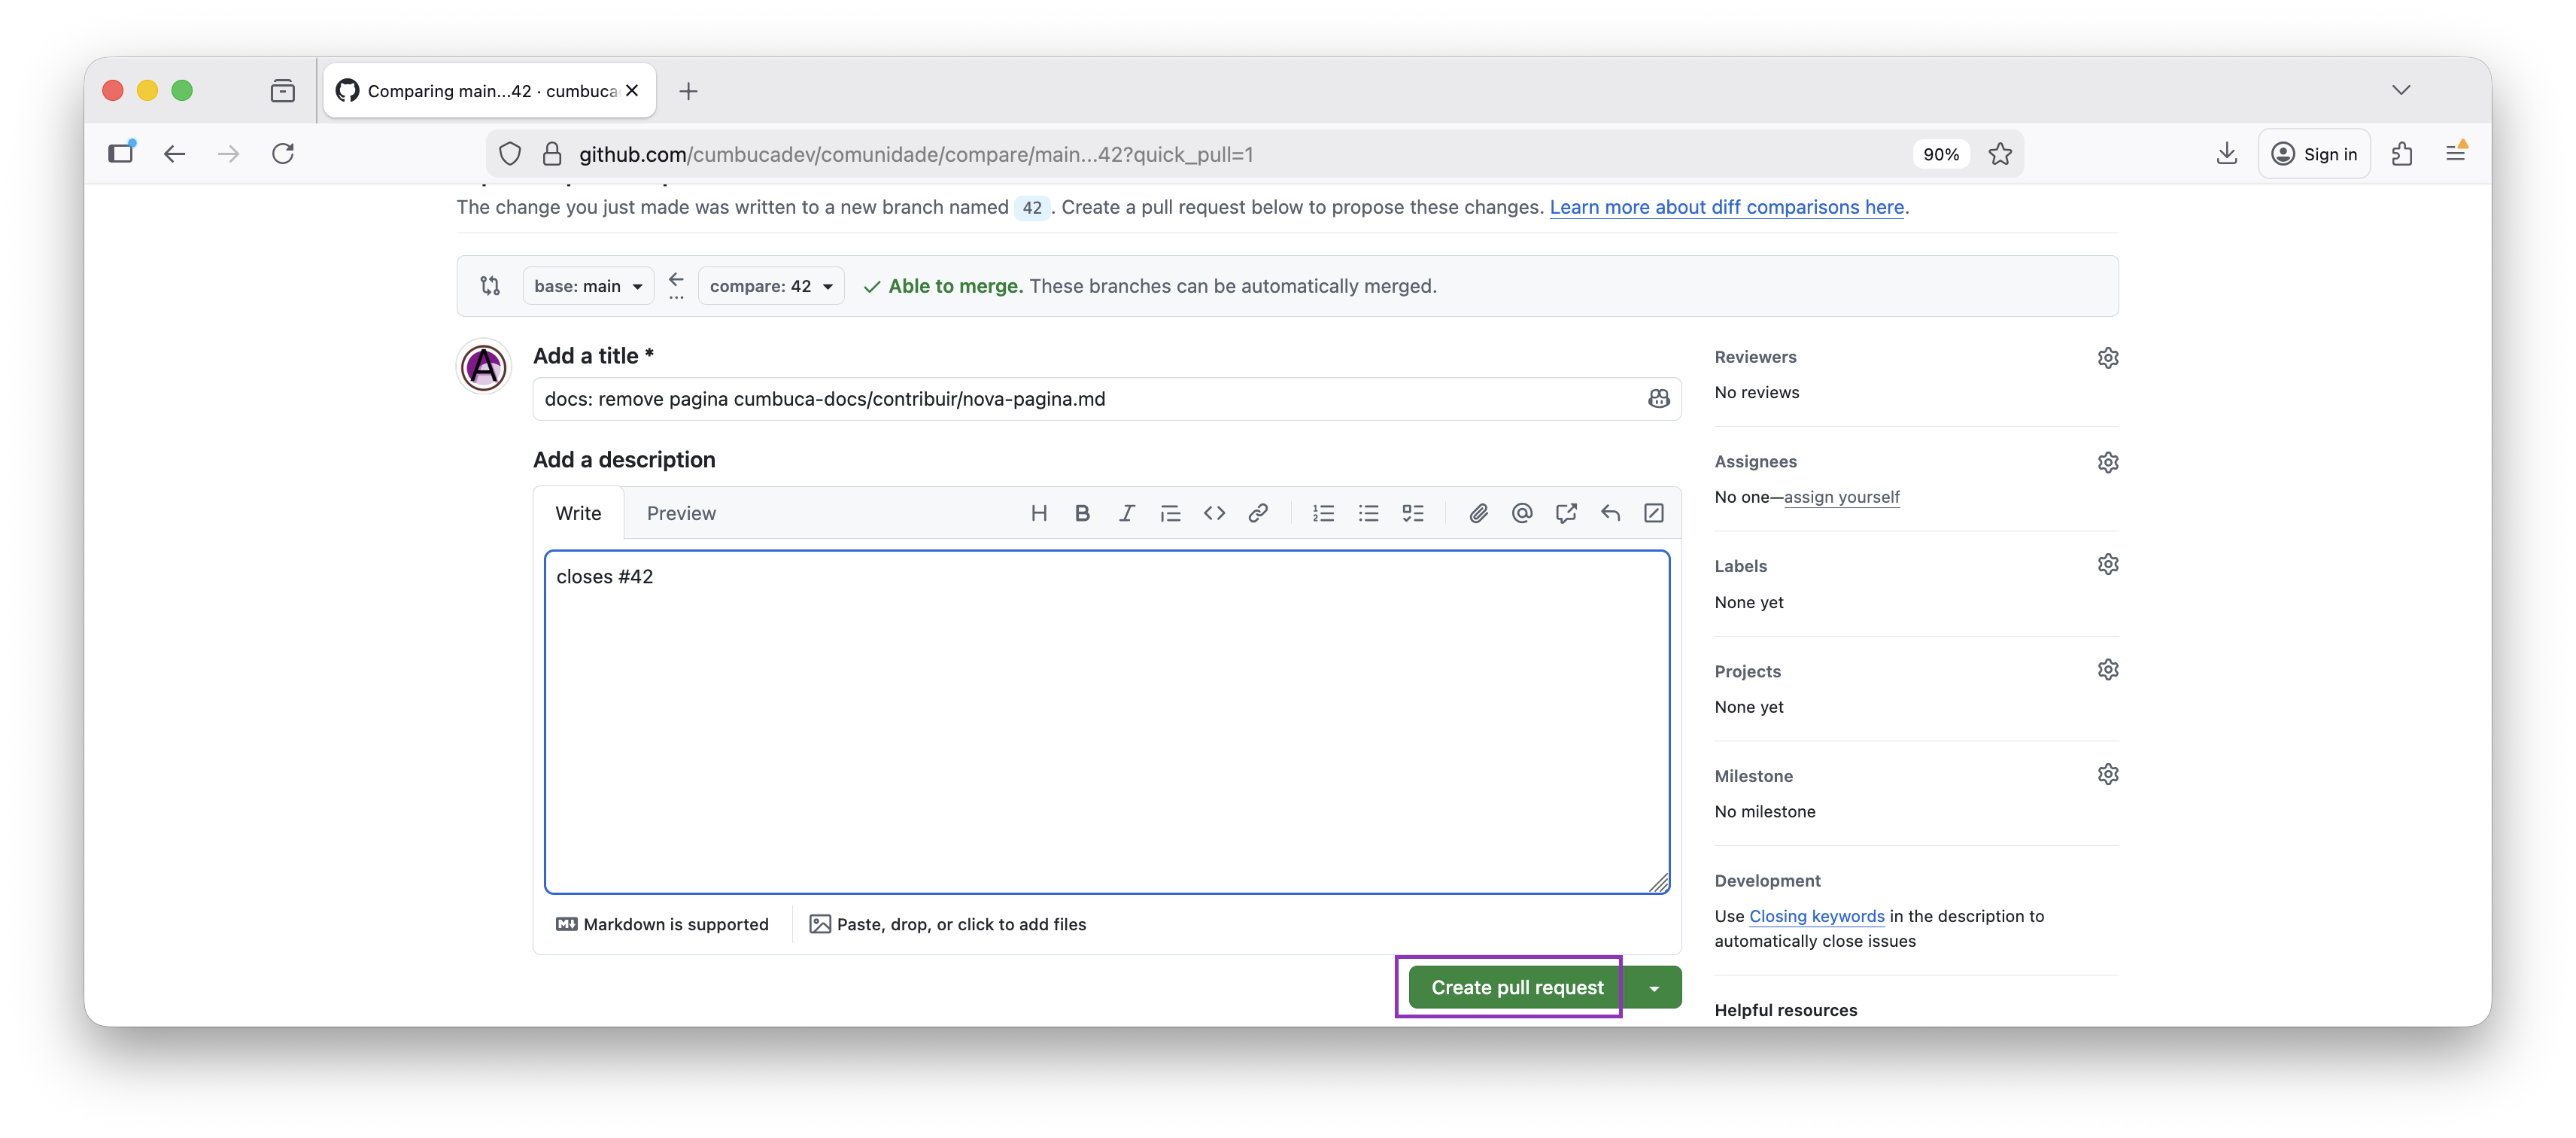The image size is (2576, 1138).
Task: Switch to the Preview tab
Action: click(681, 513)
